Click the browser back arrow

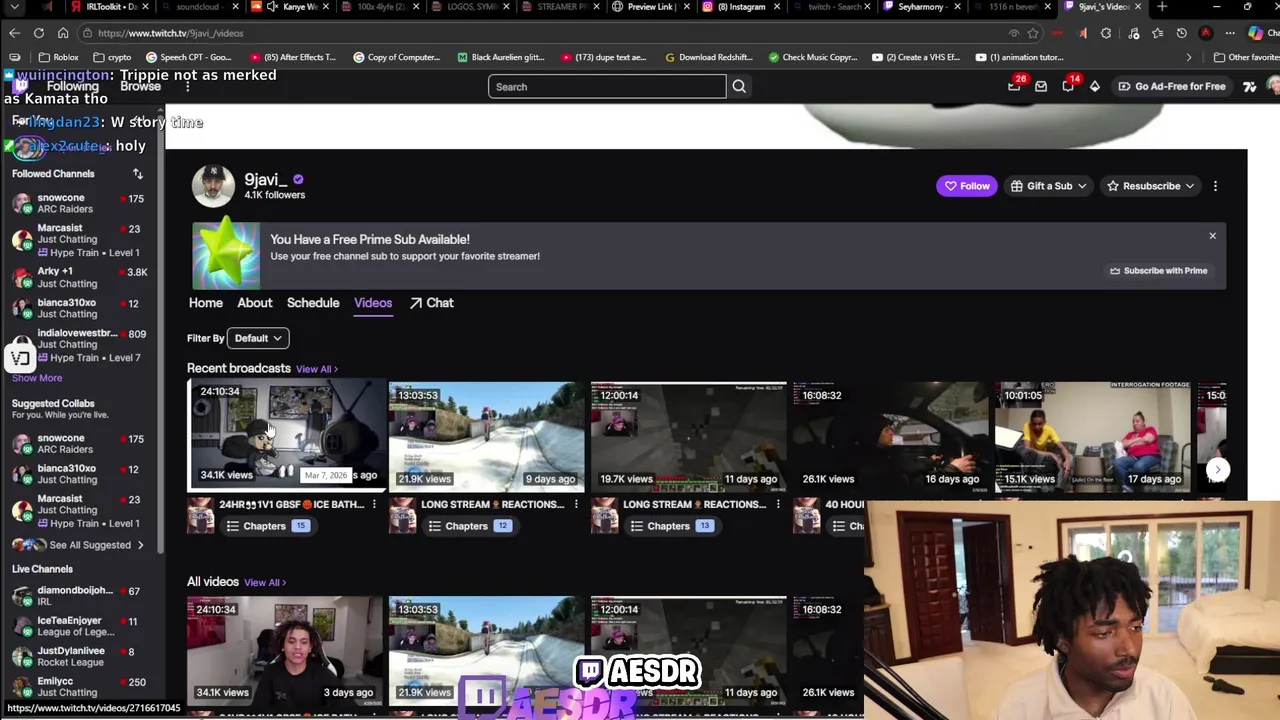pyautogui.click(x=14, y=33)
